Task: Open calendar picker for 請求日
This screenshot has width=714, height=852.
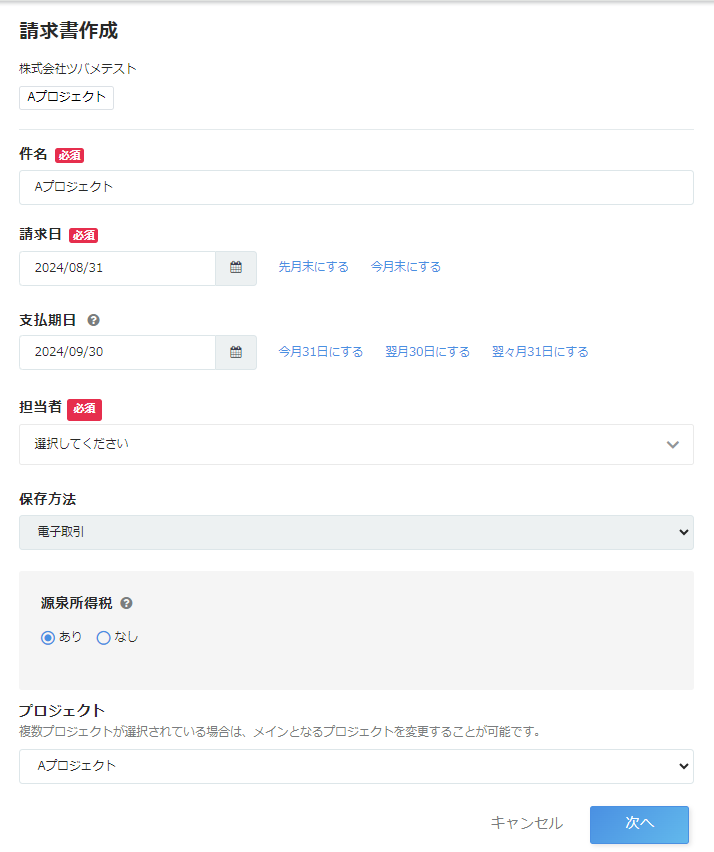Action: [x=236, y=268]
